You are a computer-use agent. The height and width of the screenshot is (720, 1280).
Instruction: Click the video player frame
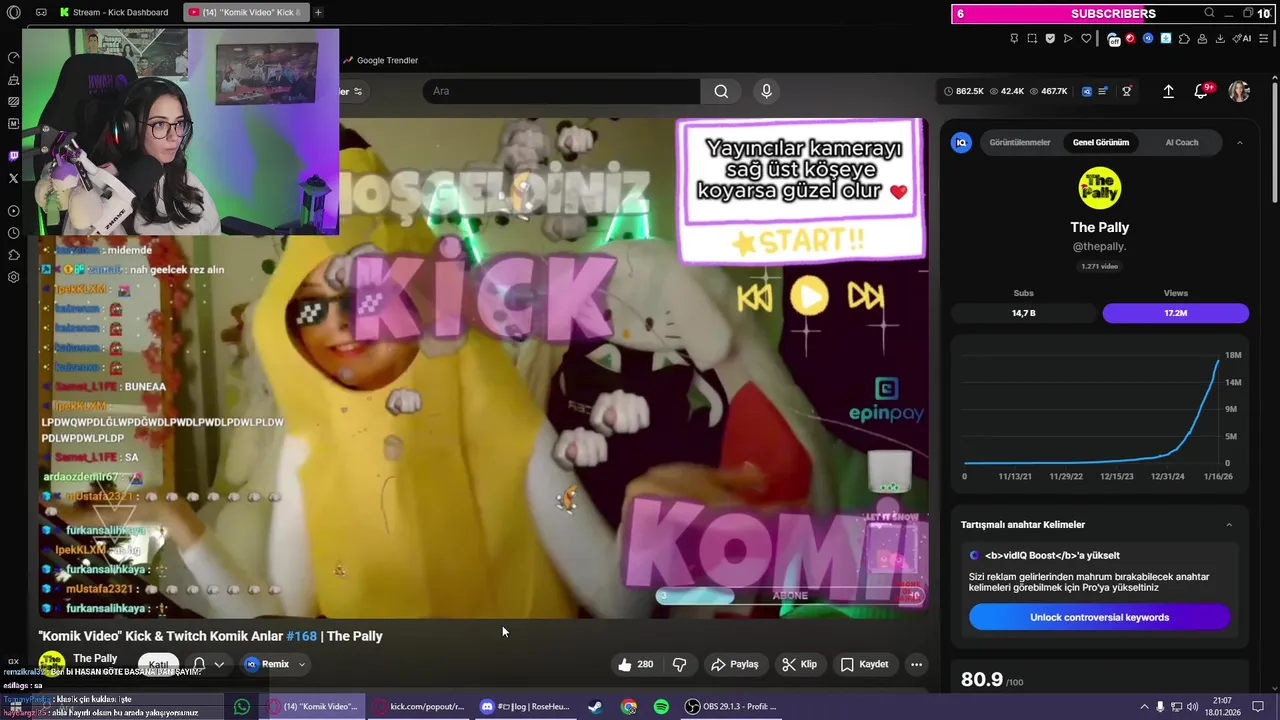click(484, 368)
